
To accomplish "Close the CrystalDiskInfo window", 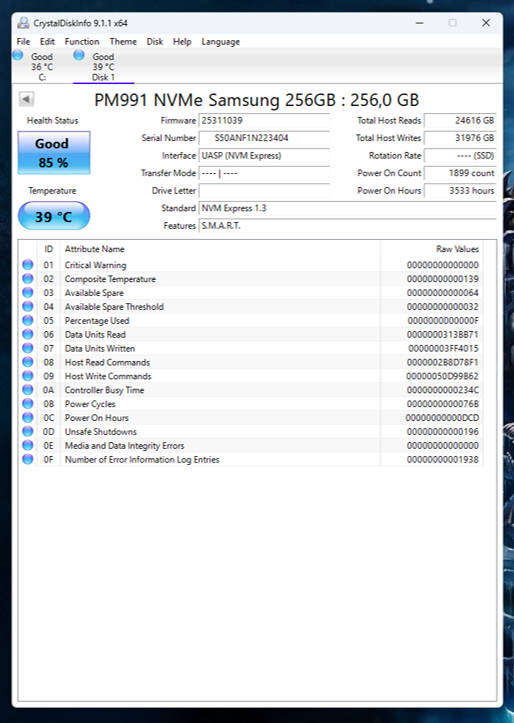I will (486, 23).
